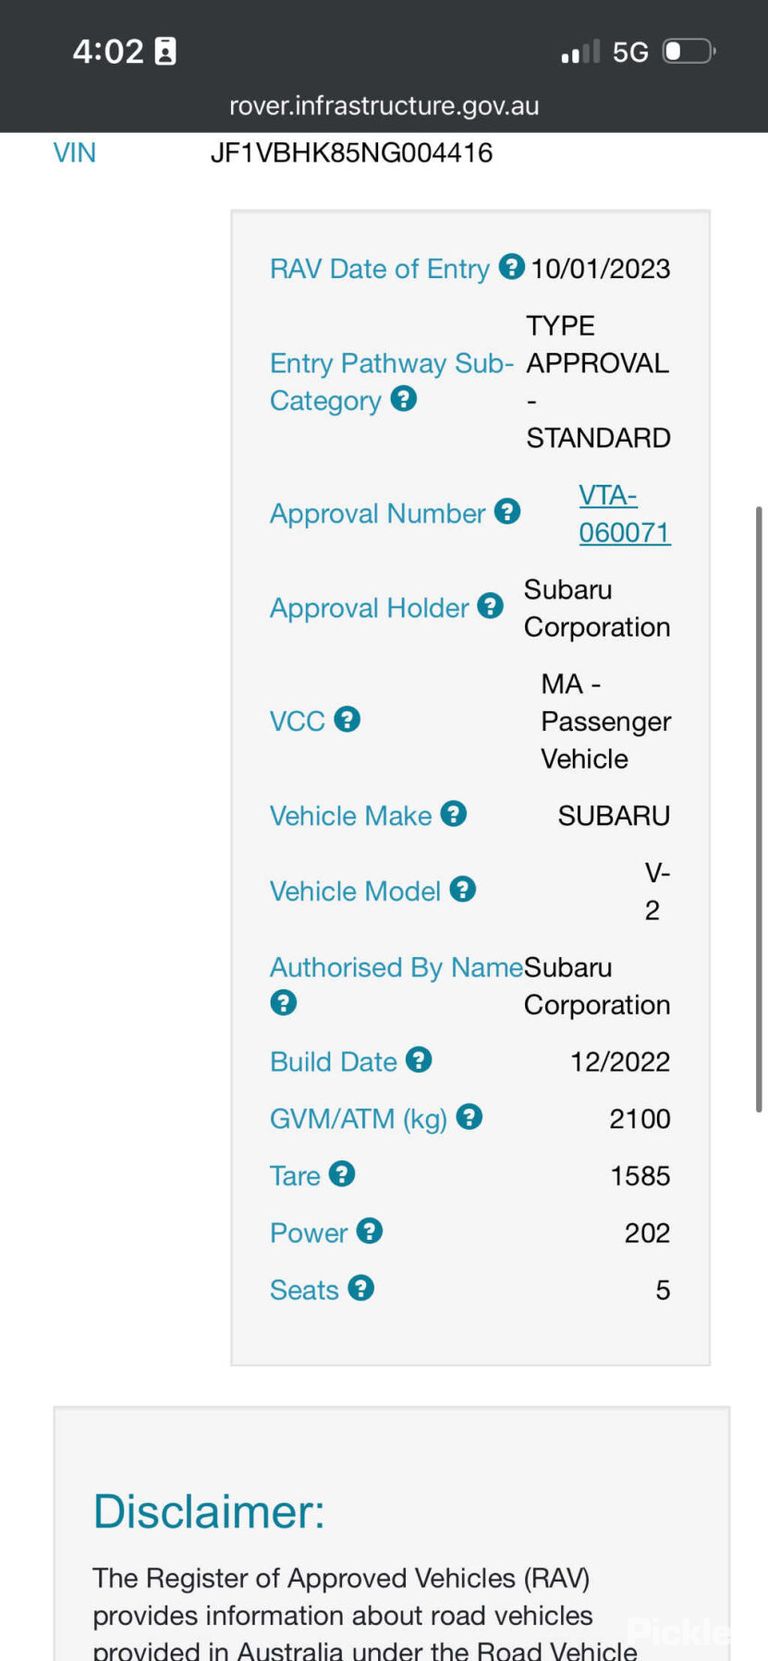768x1661 pixels.
Task: Open help icon next to Seats
Action: 361,1288
